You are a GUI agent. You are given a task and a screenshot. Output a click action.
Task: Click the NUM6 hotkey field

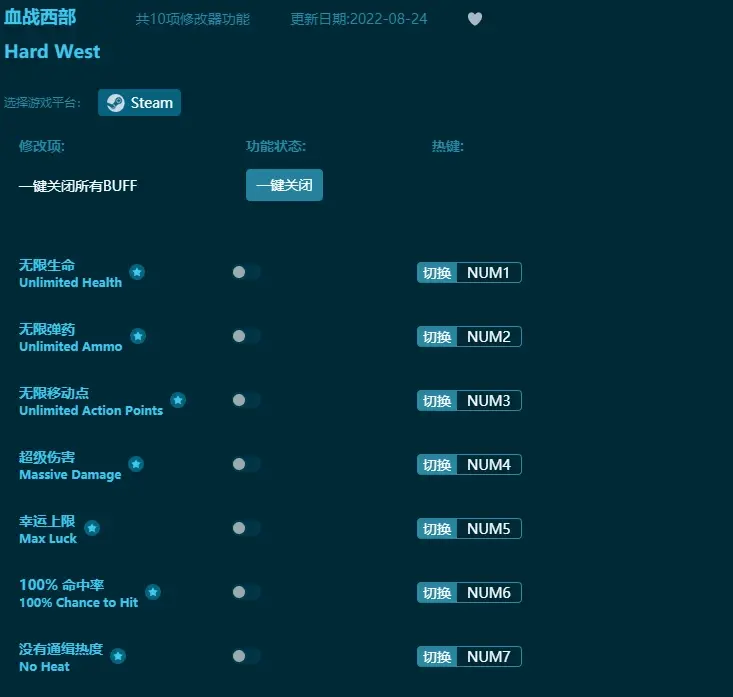tap(489, 593)
